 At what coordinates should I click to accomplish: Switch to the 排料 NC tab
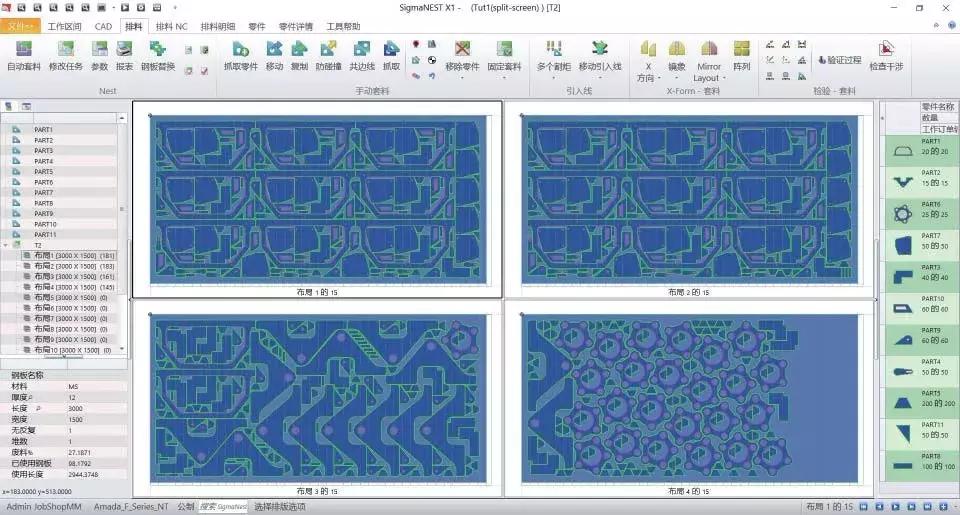171,26
